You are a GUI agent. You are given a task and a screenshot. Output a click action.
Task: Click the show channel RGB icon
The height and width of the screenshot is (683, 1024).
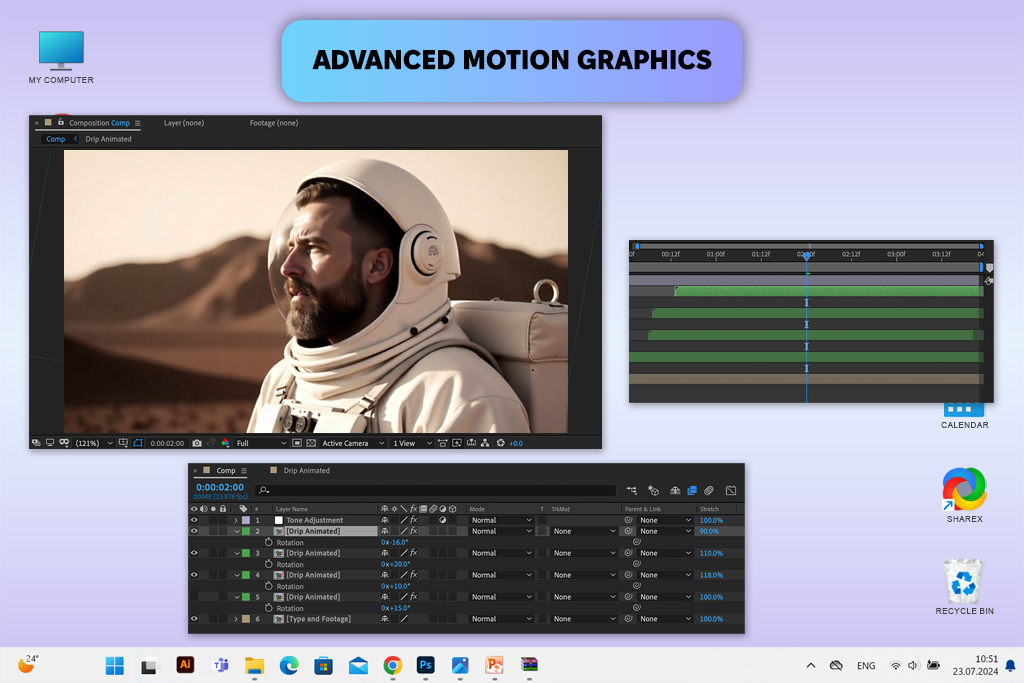(x=225, y=443)
